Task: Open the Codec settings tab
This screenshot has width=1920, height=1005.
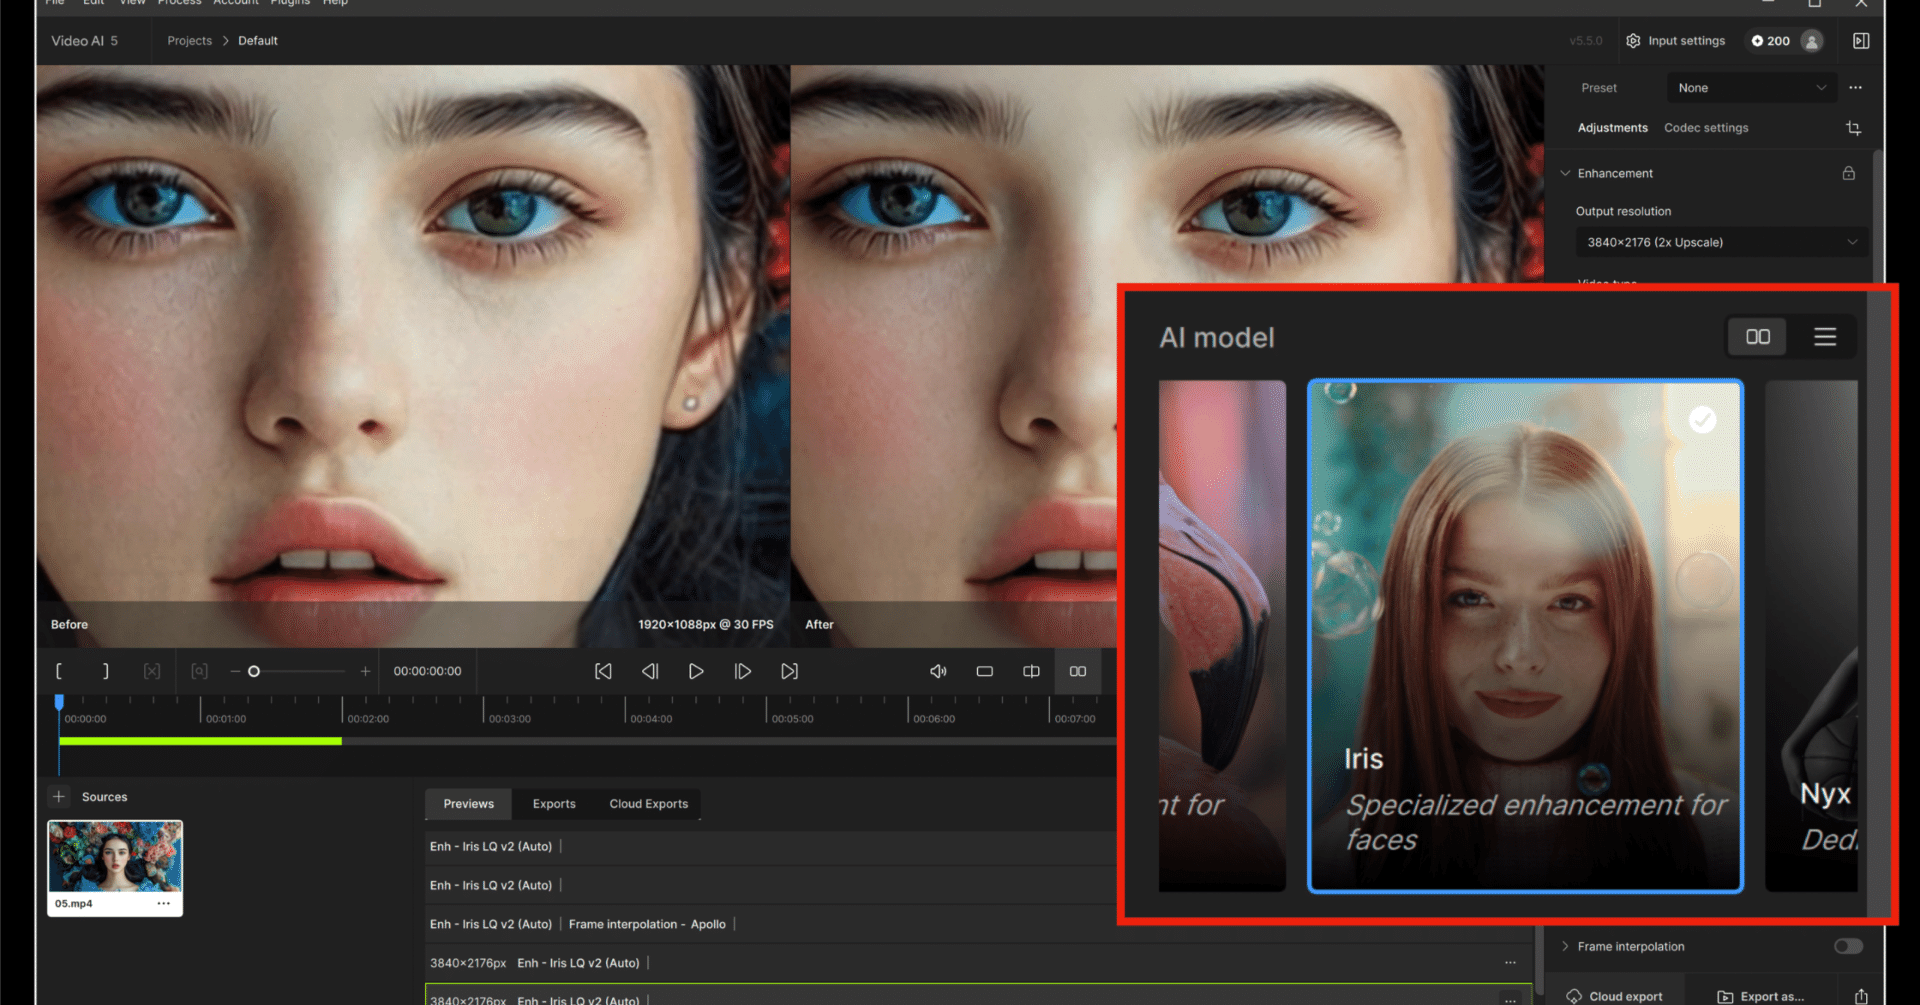Action: pos(1706,128)
